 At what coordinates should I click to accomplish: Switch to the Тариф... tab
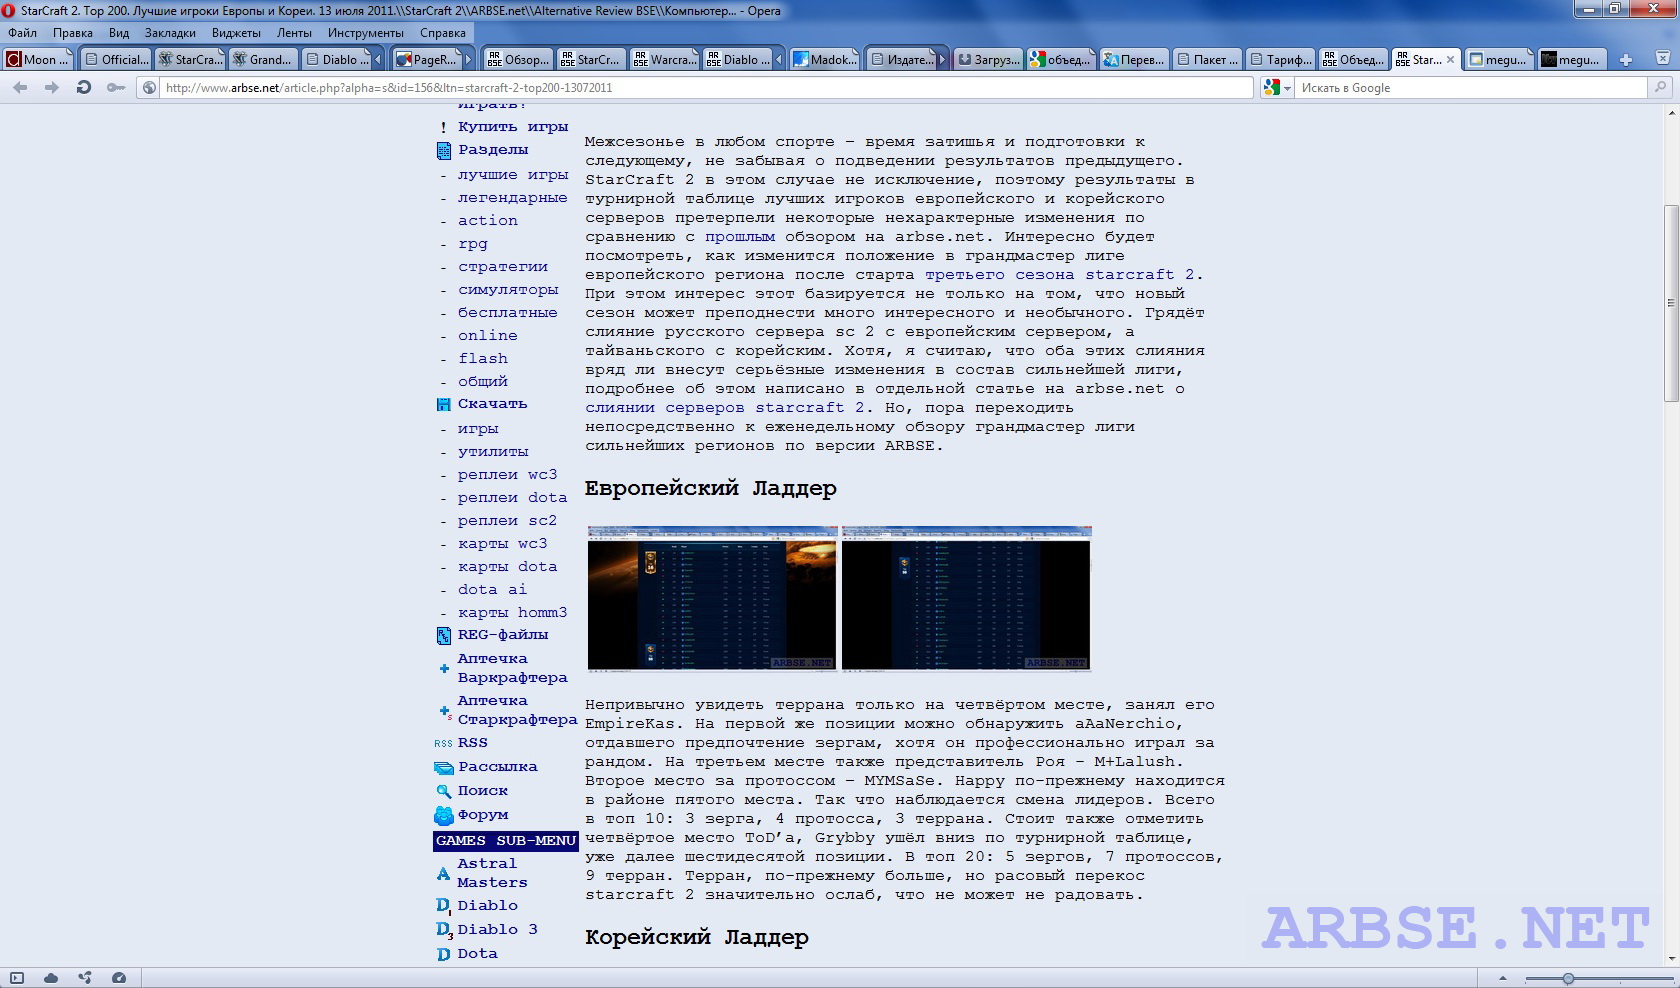tap(1281, 60)
